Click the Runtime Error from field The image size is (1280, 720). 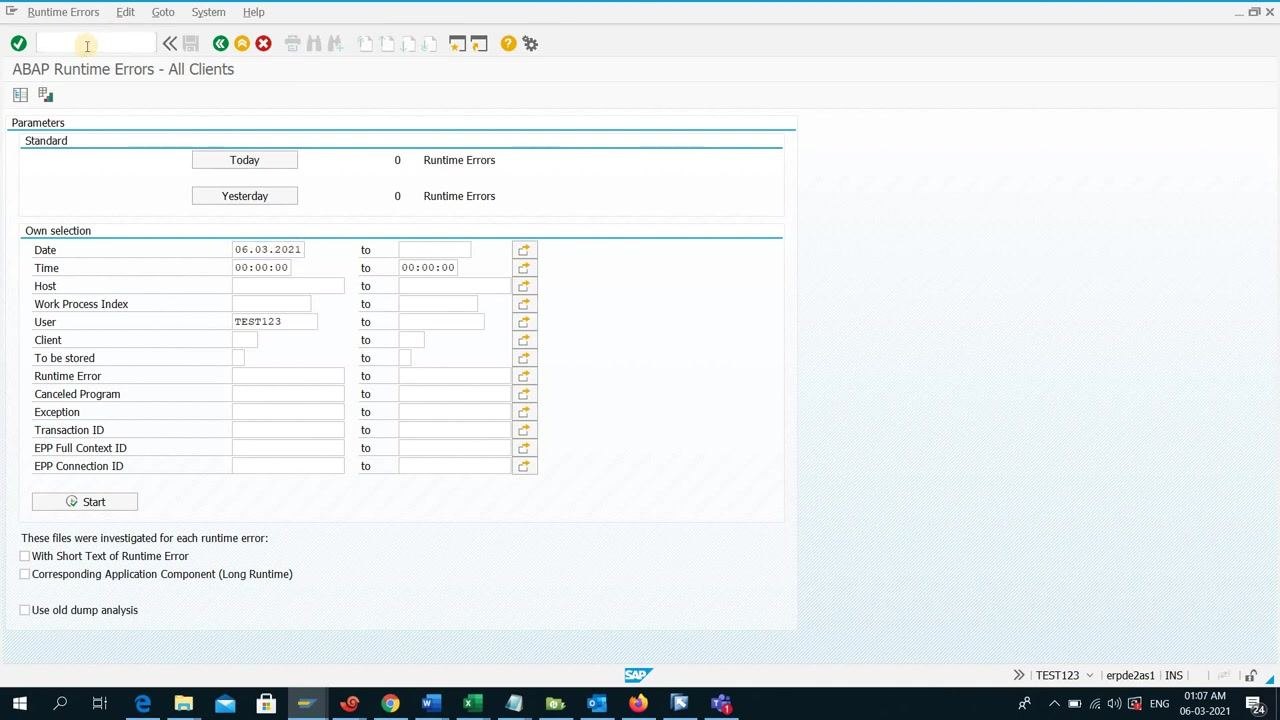click(x=288, y=376)
